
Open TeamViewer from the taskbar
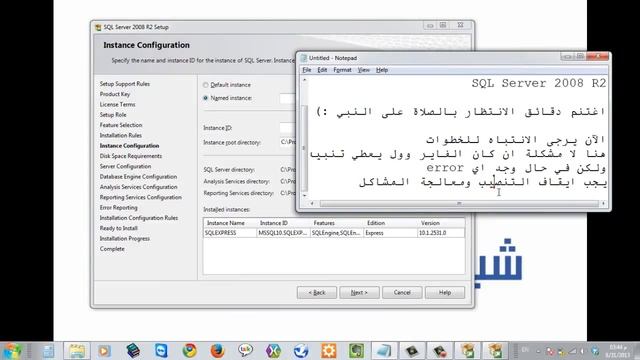(x=161, y=351)
